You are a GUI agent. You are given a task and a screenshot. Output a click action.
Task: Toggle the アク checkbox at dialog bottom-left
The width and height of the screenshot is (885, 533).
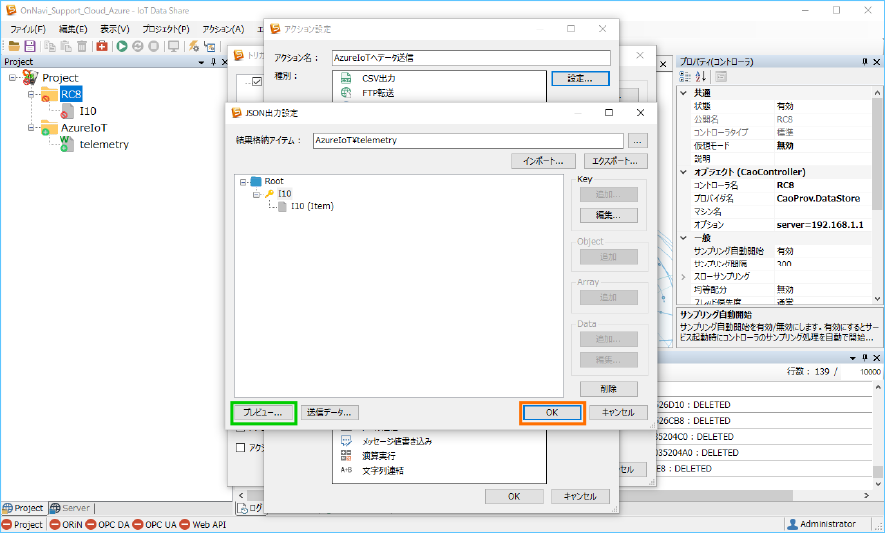[240, 448]
